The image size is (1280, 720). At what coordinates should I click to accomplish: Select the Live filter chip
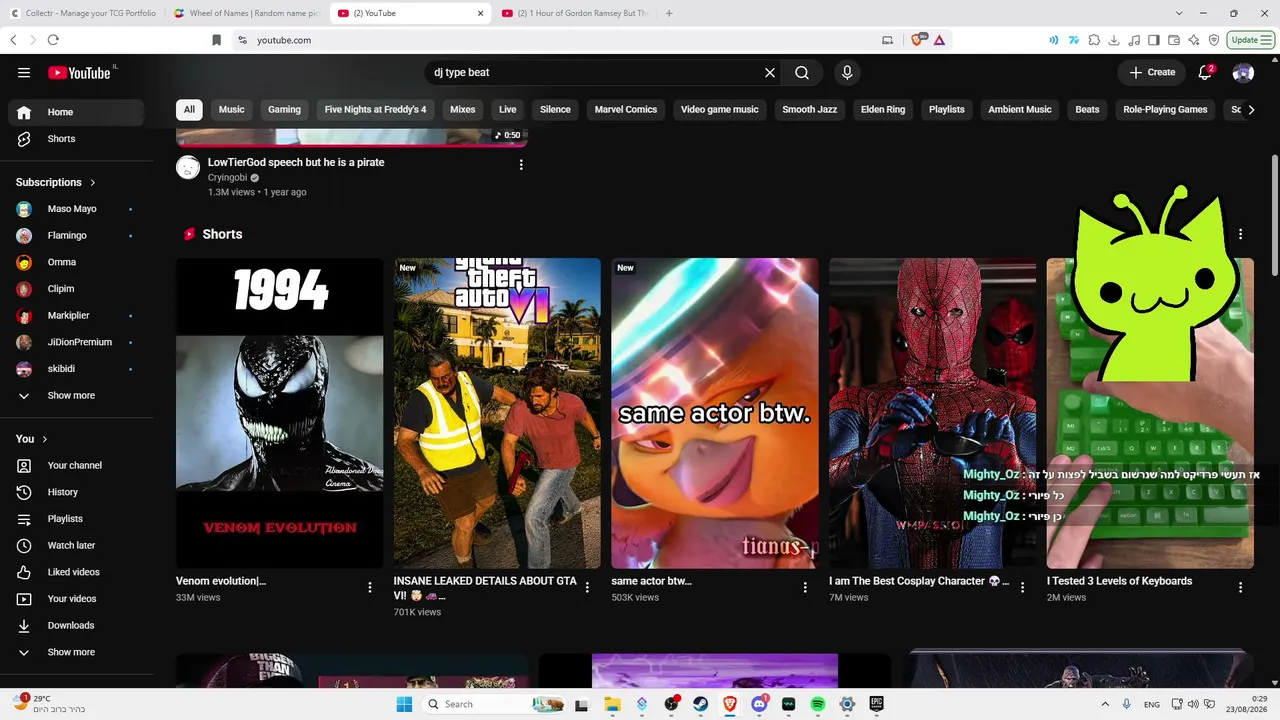(508, 110)
